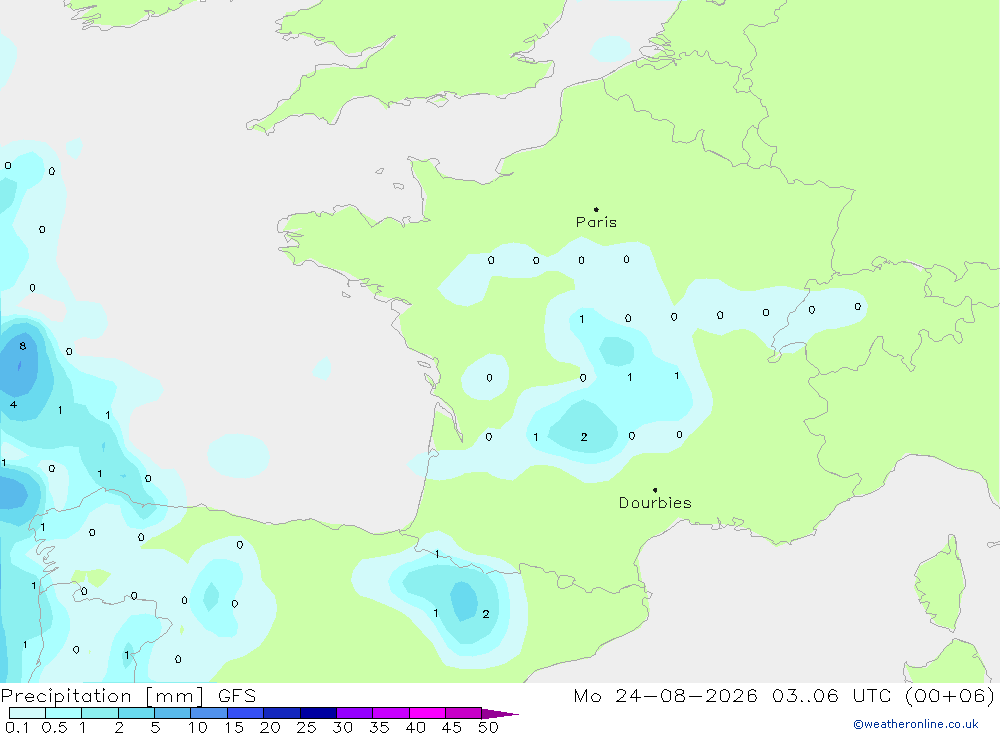The image size is (1000, 733).
Task: Pick the 0.5–1 mm legend color swatch
Action: [64, 713]
